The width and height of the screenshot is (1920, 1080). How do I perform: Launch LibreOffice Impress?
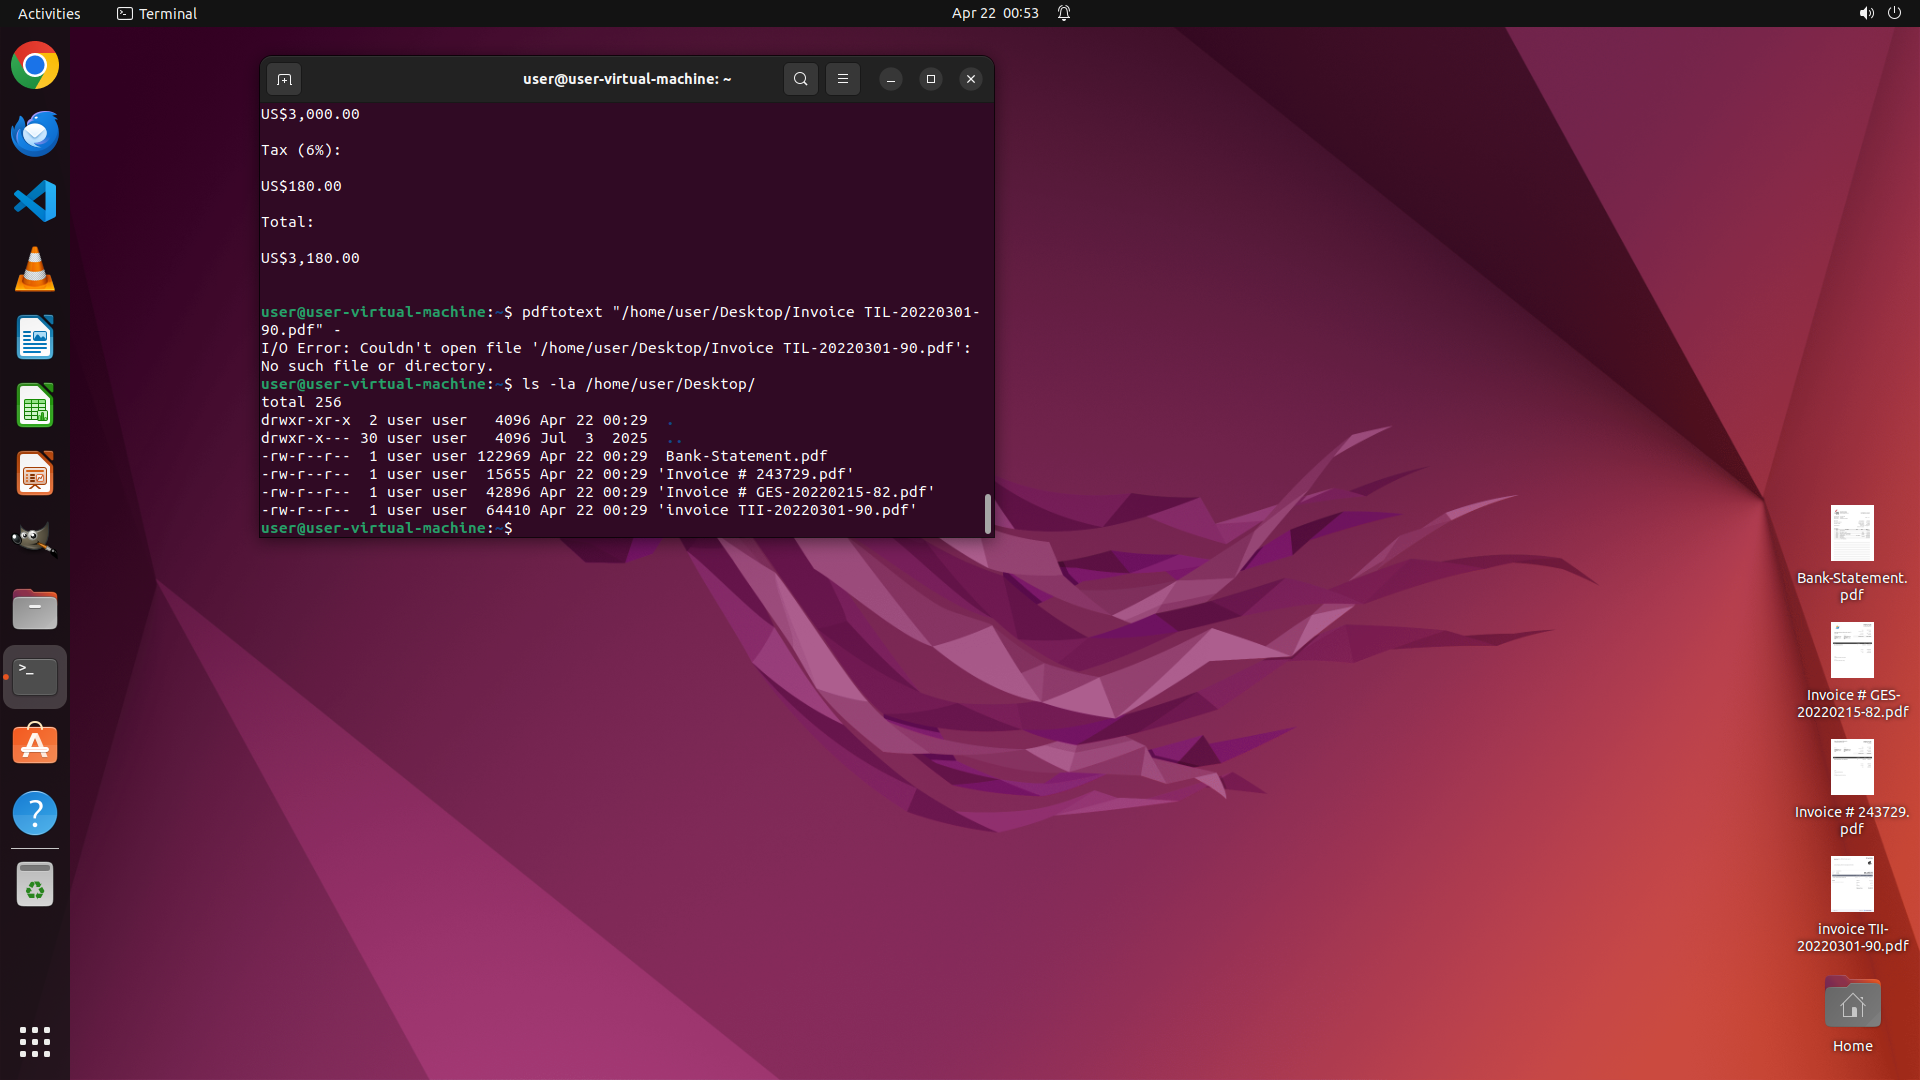point(35,474)
